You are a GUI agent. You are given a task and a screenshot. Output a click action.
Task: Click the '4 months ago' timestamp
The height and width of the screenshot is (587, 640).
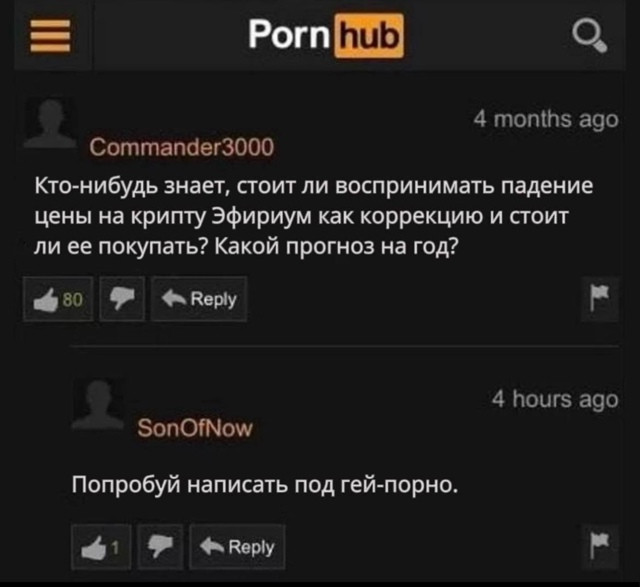click(x=546, y=120)
